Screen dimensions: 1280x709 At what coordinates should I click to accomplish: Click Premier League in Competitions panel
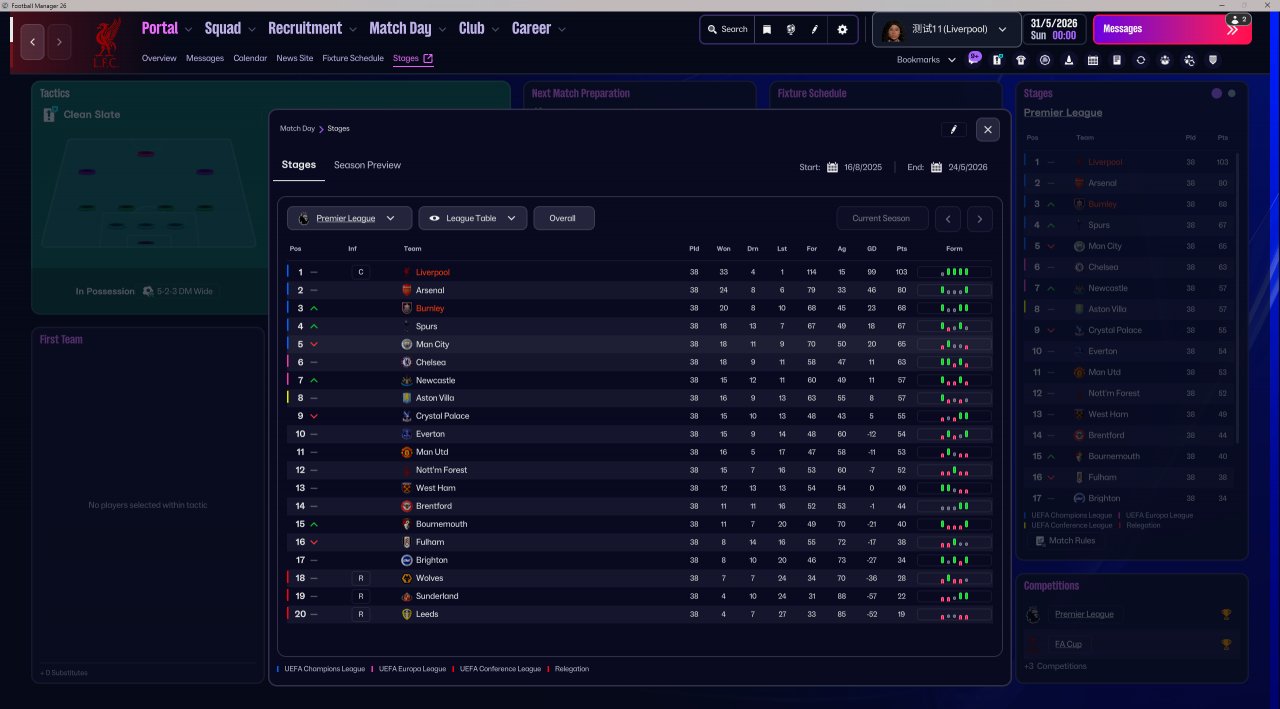1084,614
